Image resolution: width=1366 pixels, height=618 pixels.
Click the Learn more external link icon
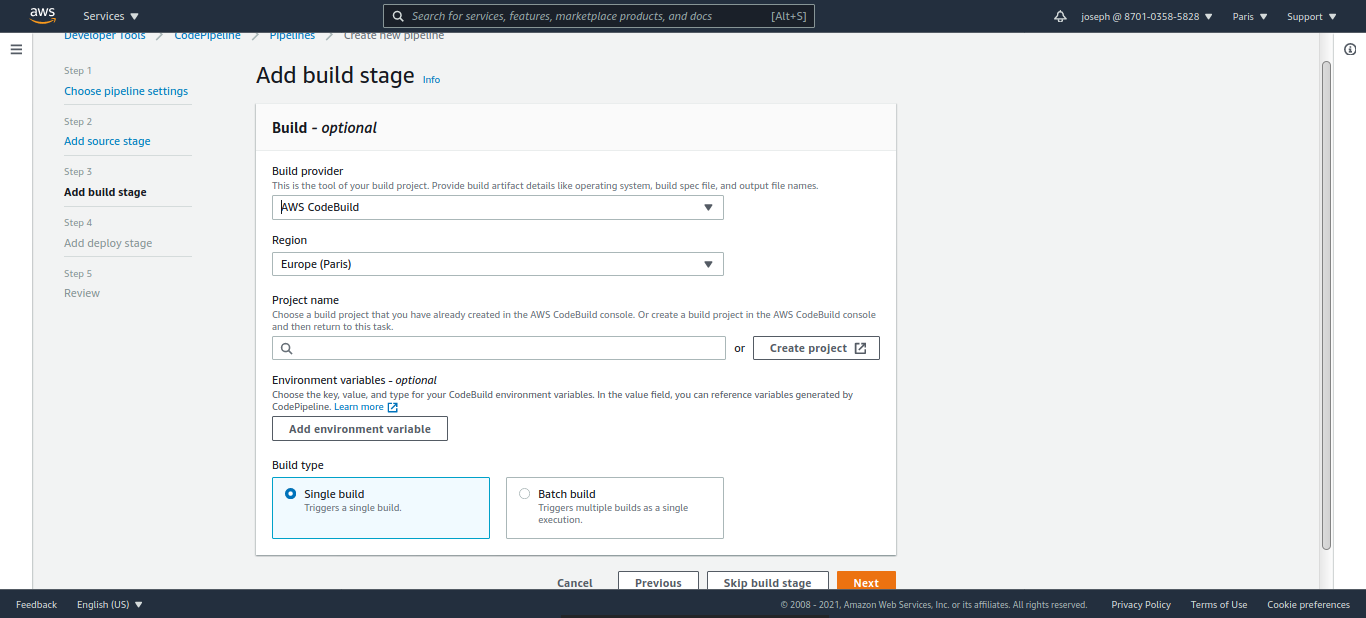(x=393, y=407)
